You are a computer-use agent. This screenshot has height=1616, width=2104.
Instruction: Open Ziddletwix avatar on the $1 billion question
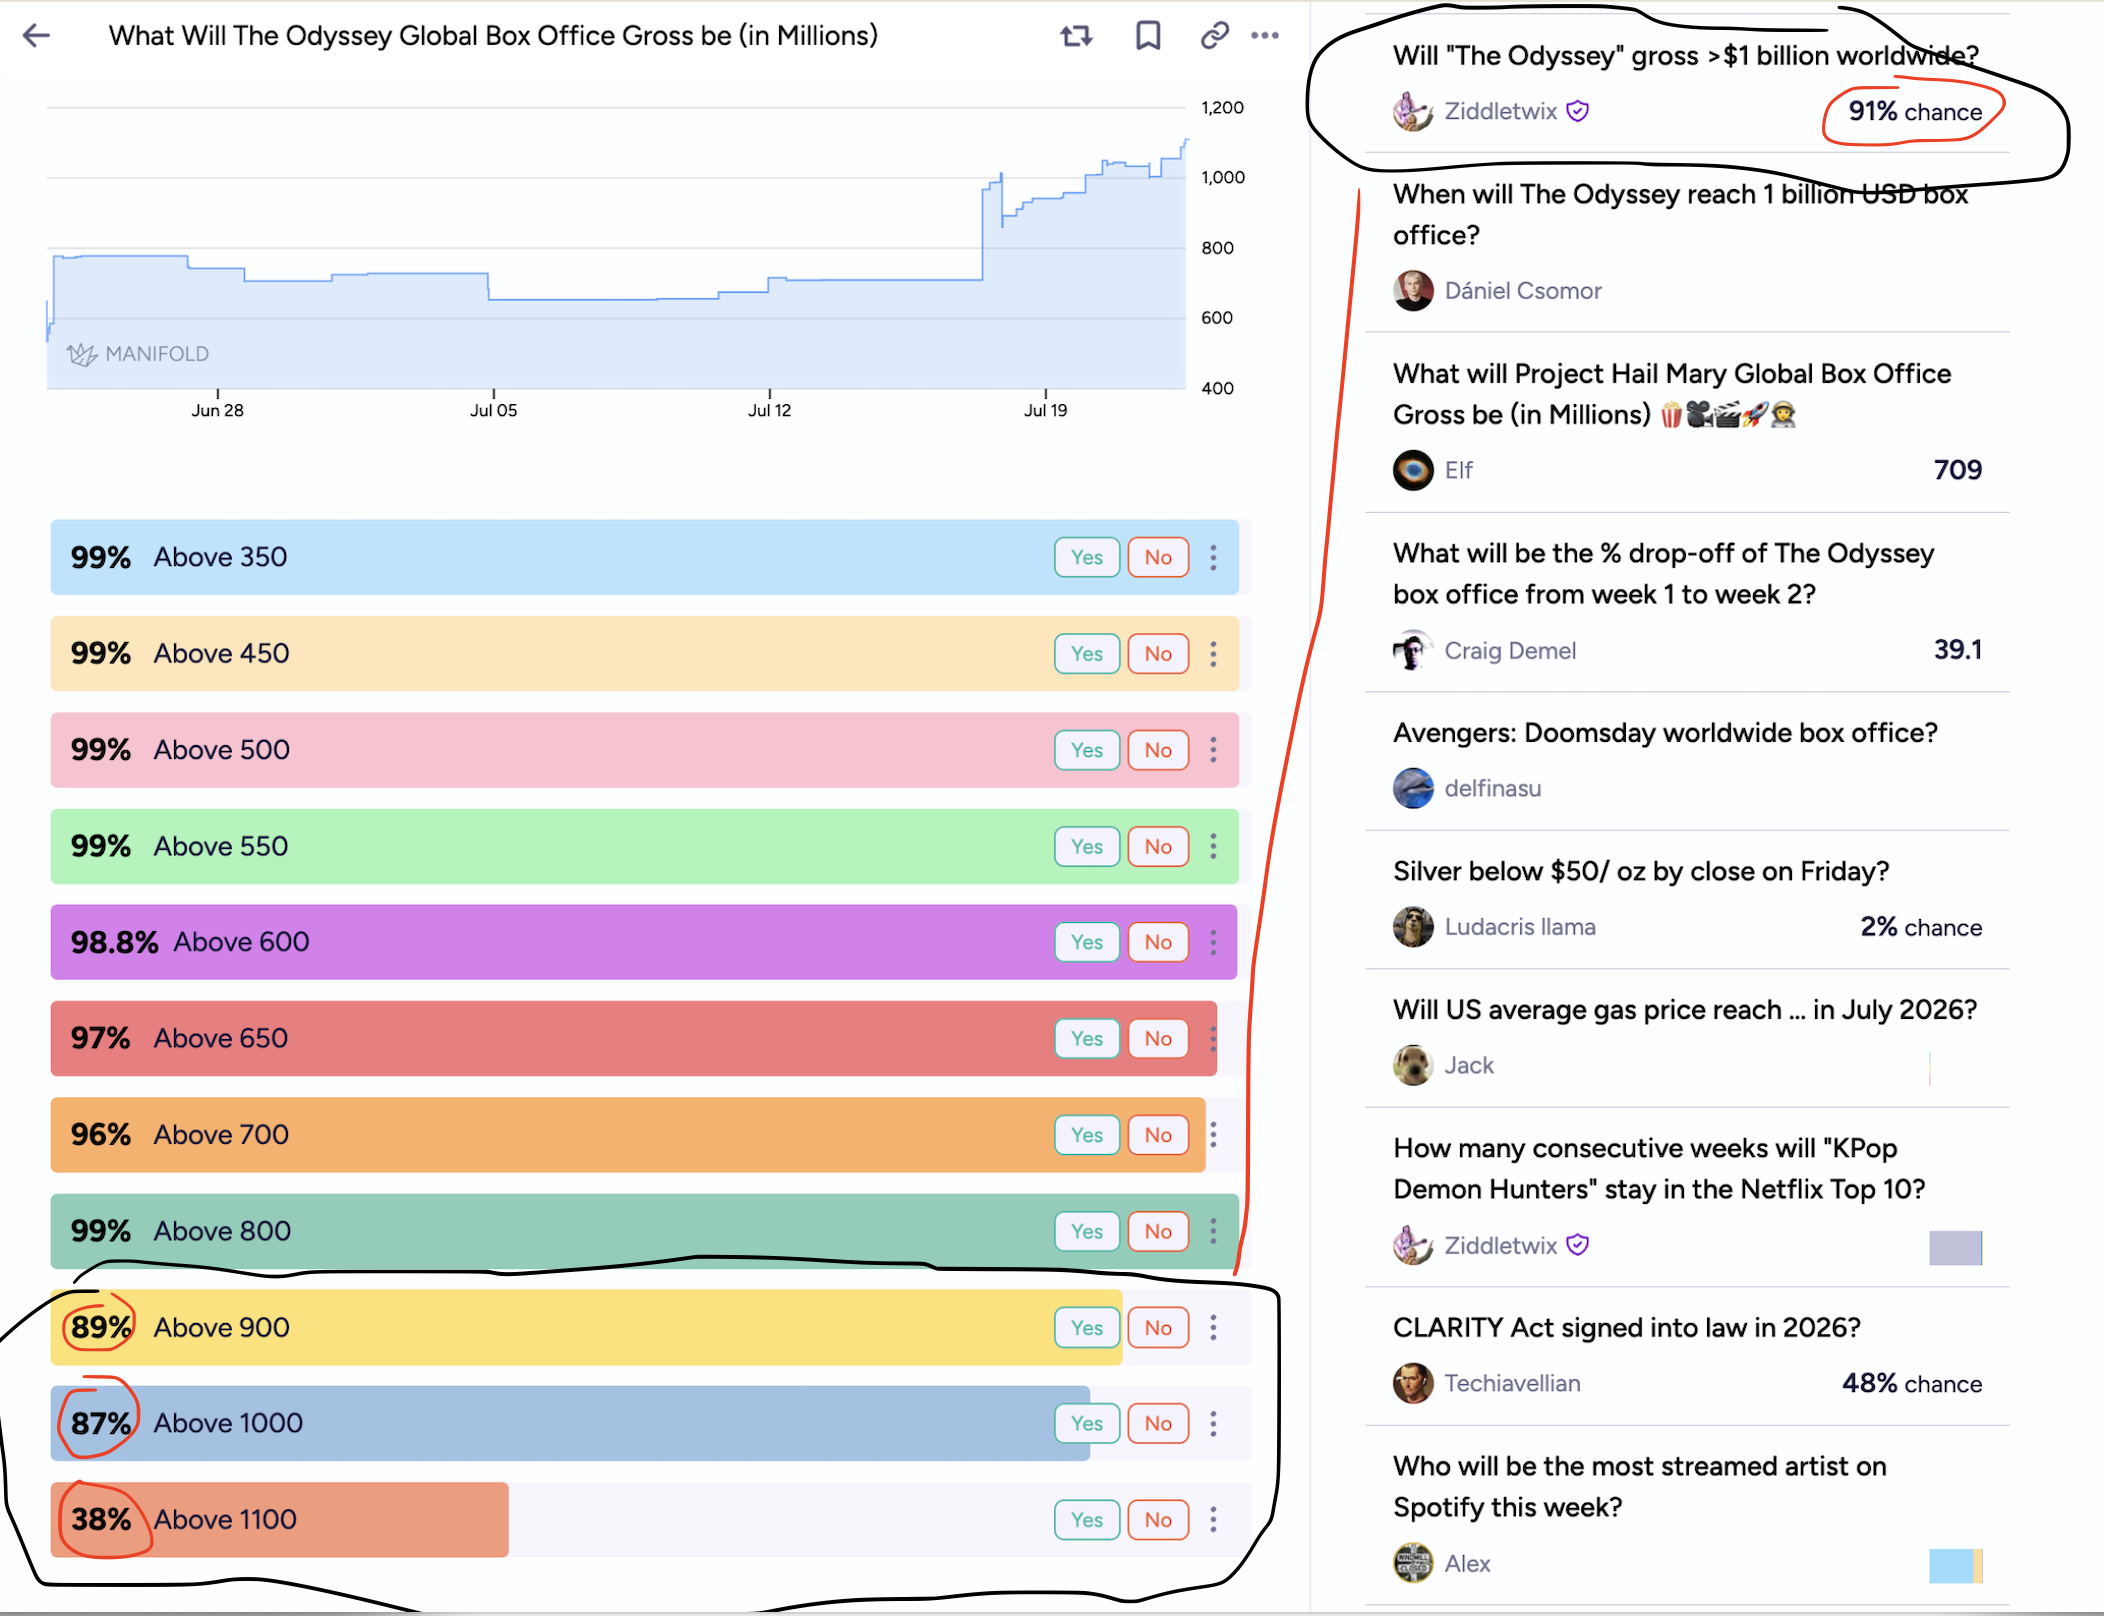point(1413,111)
